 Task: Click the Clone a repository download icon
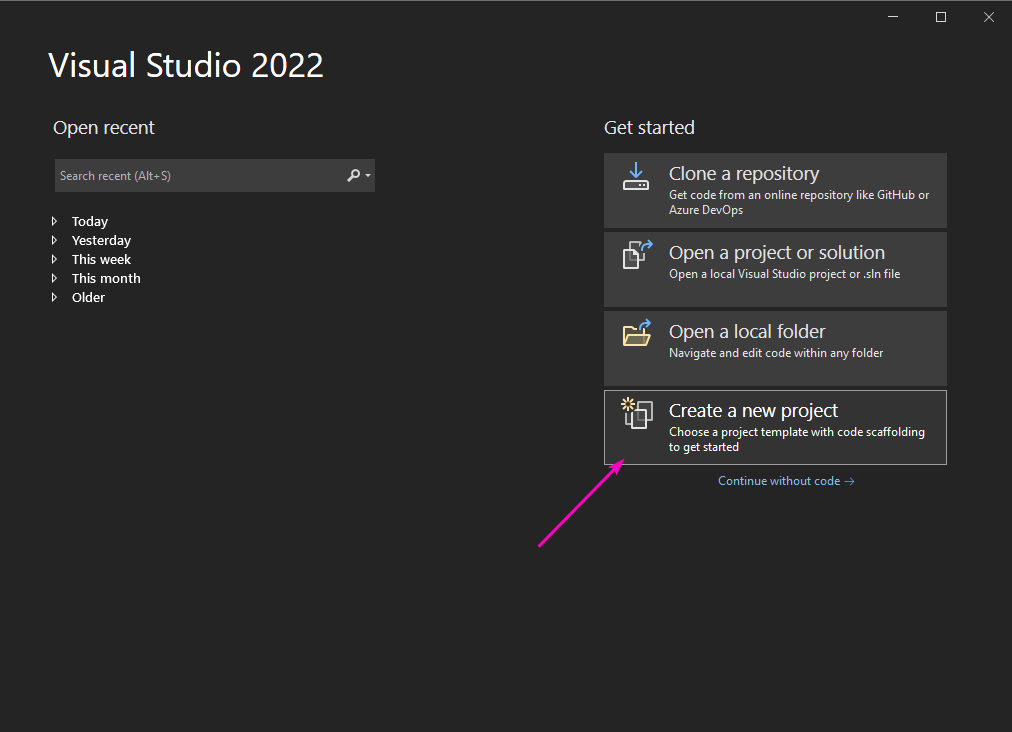636,176
